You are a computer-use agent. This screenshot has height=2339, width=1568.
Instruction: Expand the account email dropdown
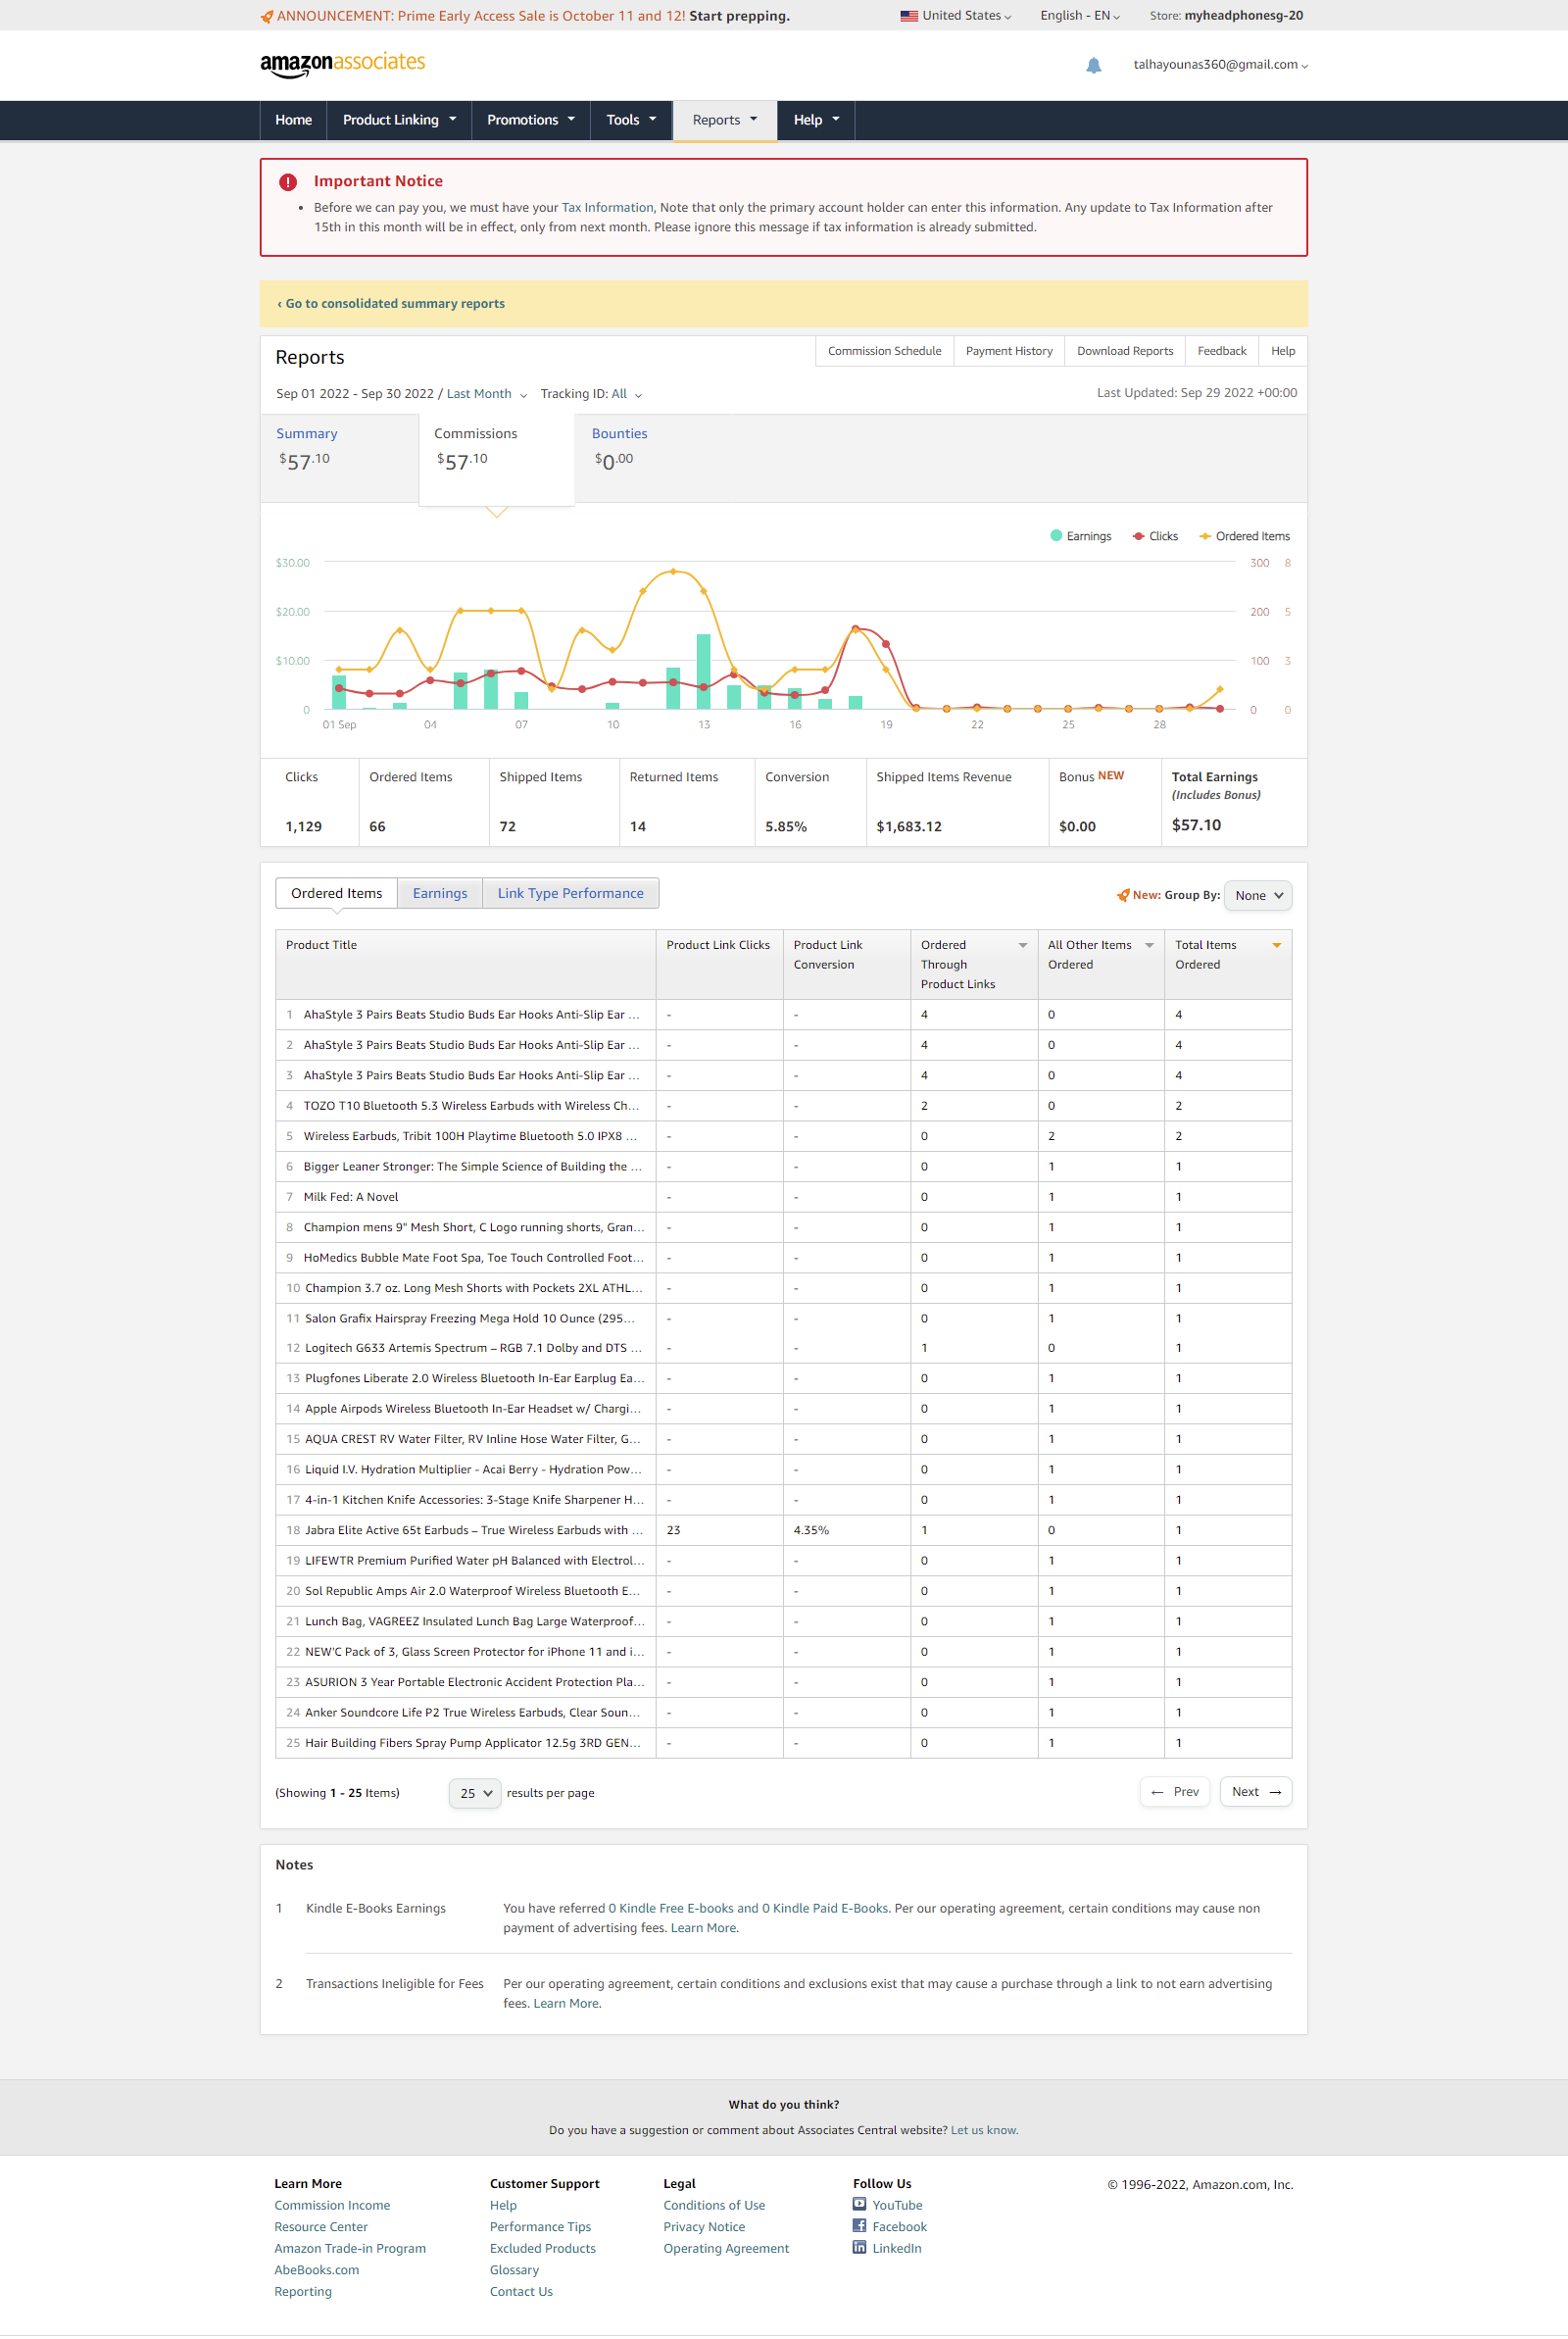(1220, 65)
